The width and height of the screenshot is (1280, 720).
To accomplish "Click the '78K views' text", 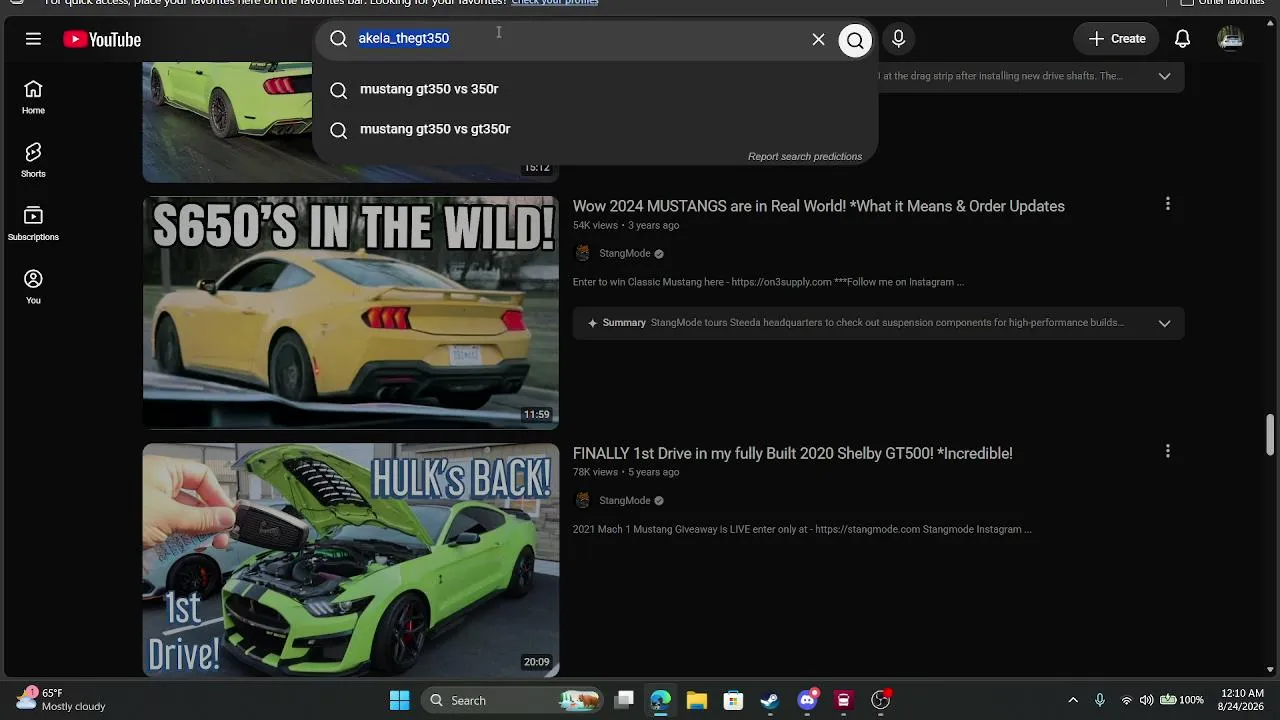I will tap(595, 473).
